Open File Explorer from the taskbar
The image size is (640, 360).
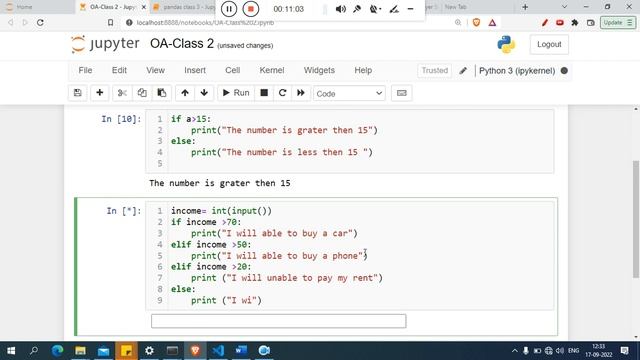[80, 351]
